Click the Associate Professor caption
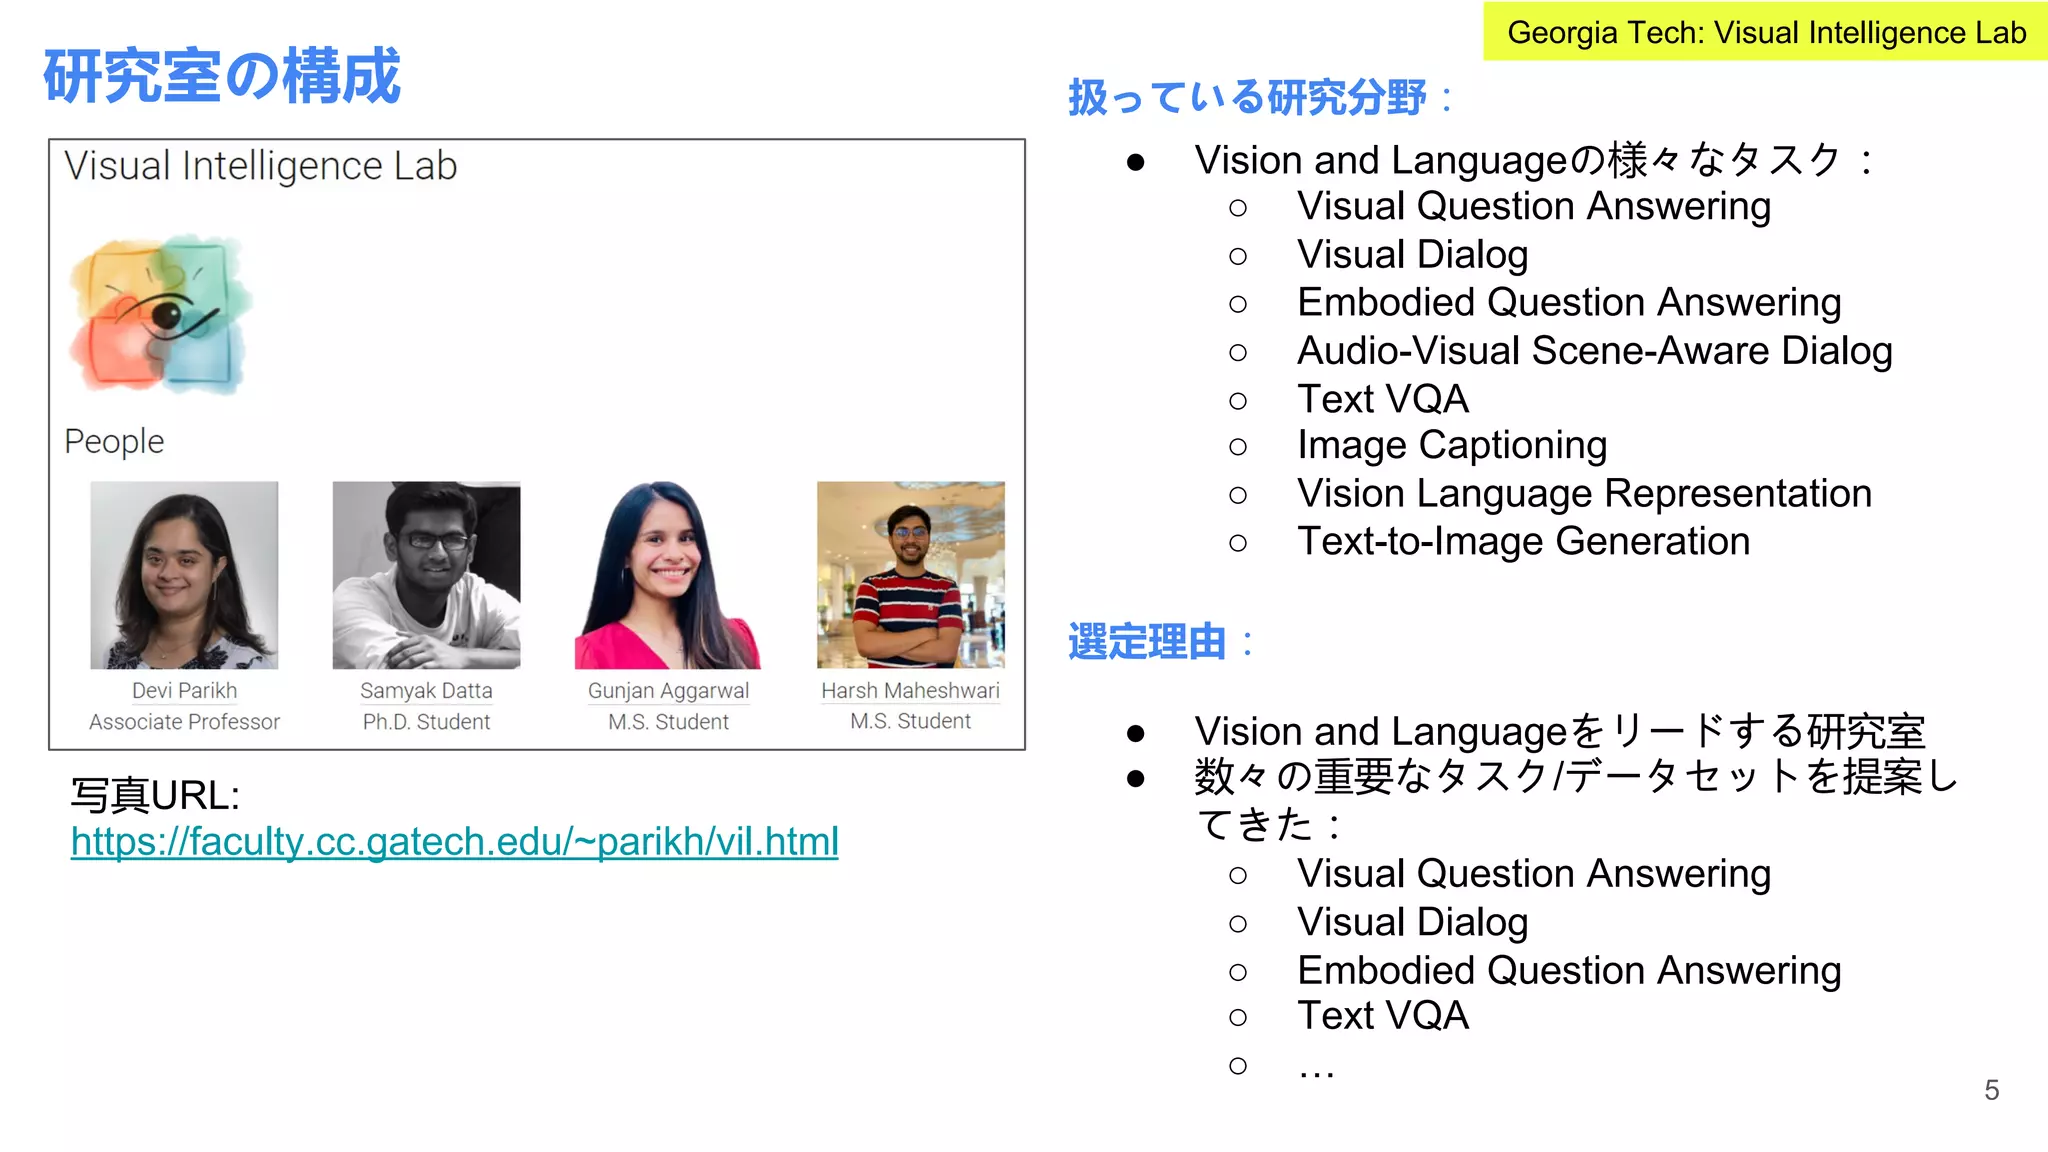 [184, 722]
